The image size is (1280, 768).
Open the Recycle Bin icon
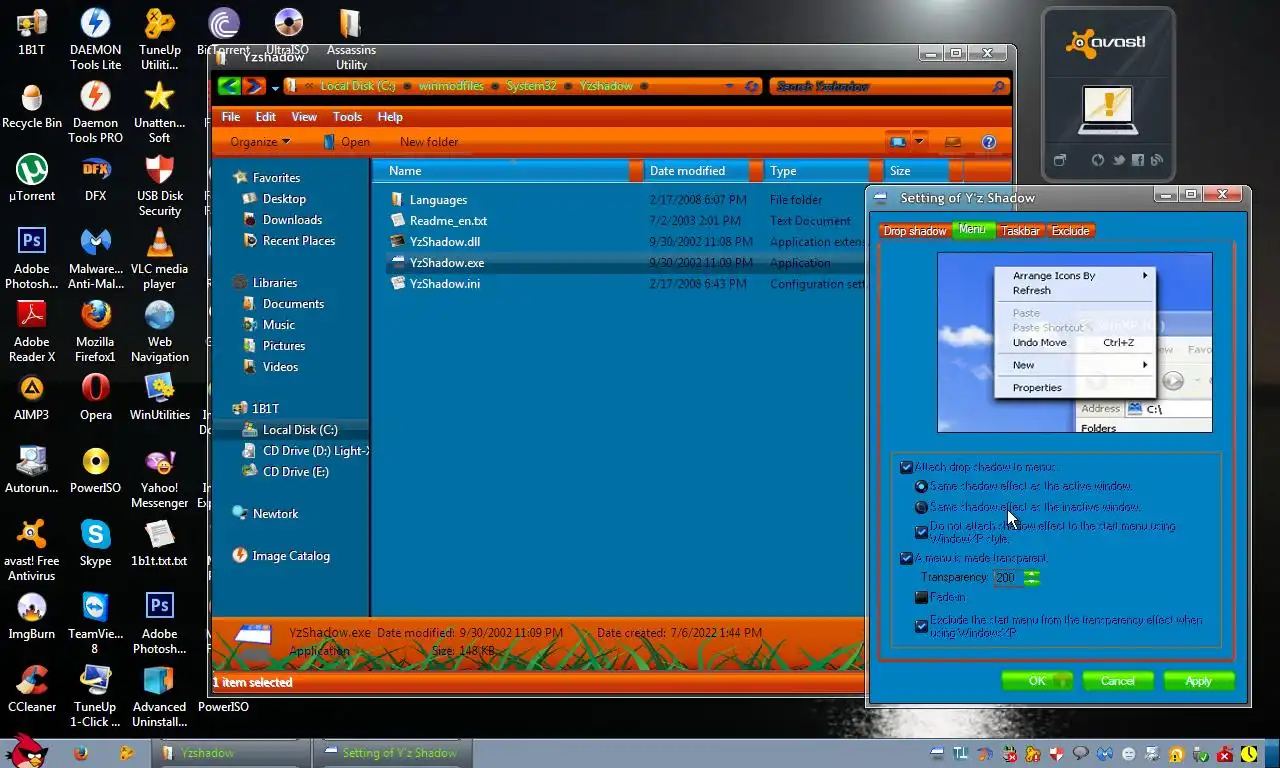pos(32,106)
